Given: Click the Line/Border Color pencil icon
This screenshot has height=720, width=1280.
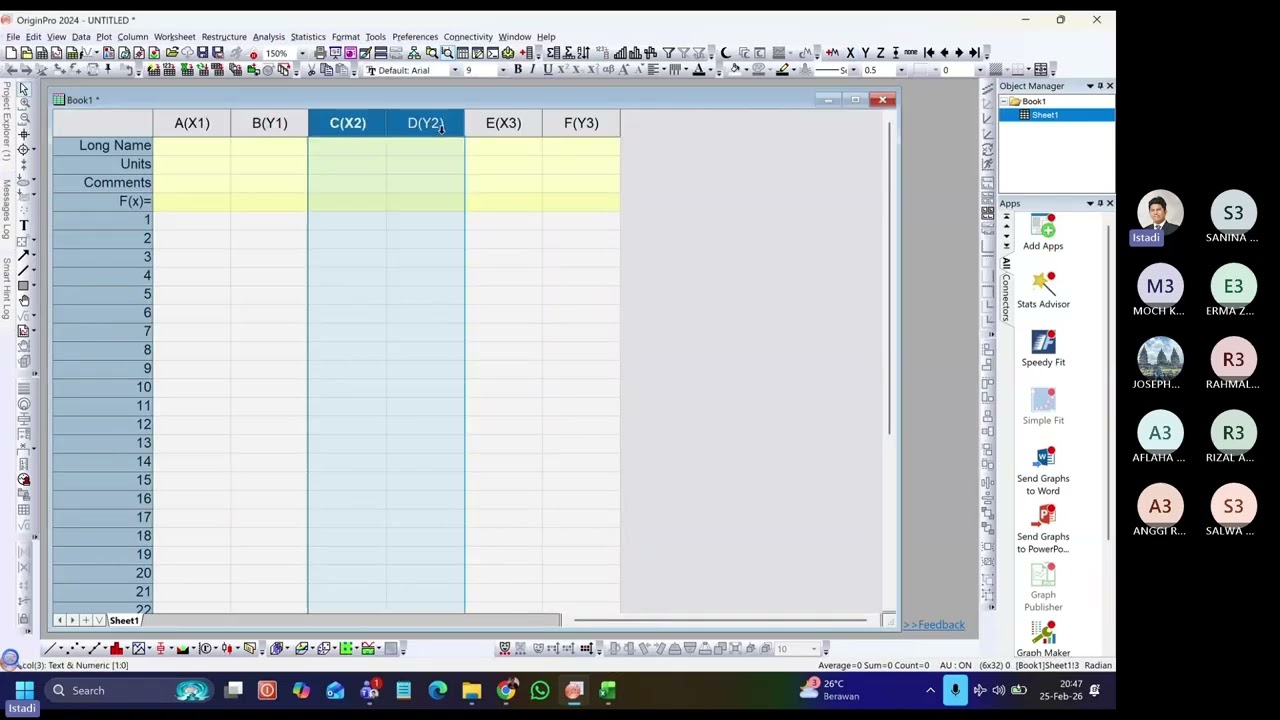Looking at the screenshot, I should [x=783, y=70].
